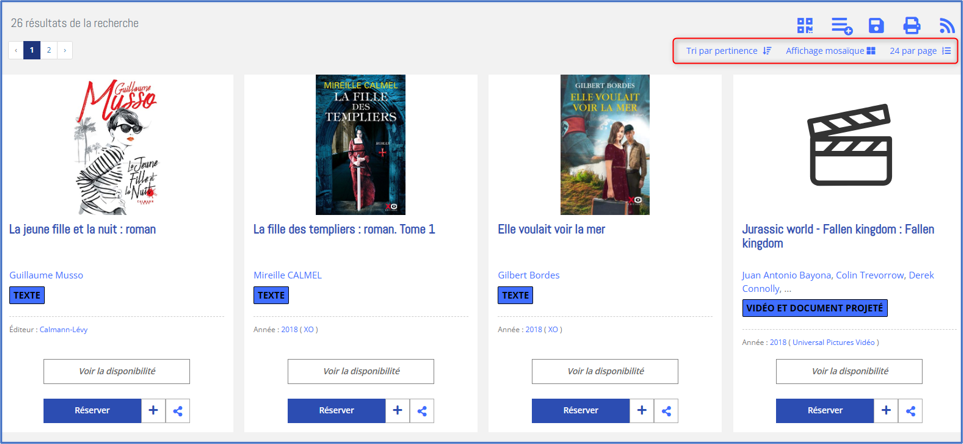The height and width of the screenshot is (444, 963).
Task: Voir la disponibilité for La fille des templiers
Action: click(x=361, y=372)
